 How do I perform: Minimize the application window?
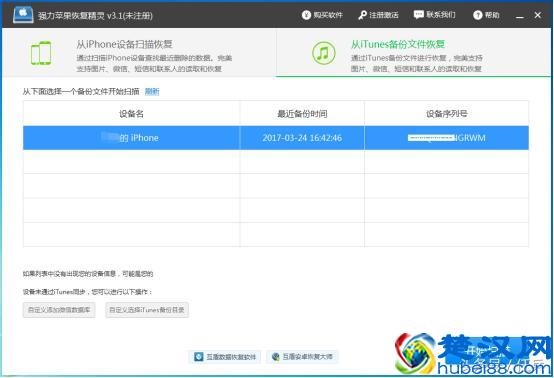tap(519, 16)
